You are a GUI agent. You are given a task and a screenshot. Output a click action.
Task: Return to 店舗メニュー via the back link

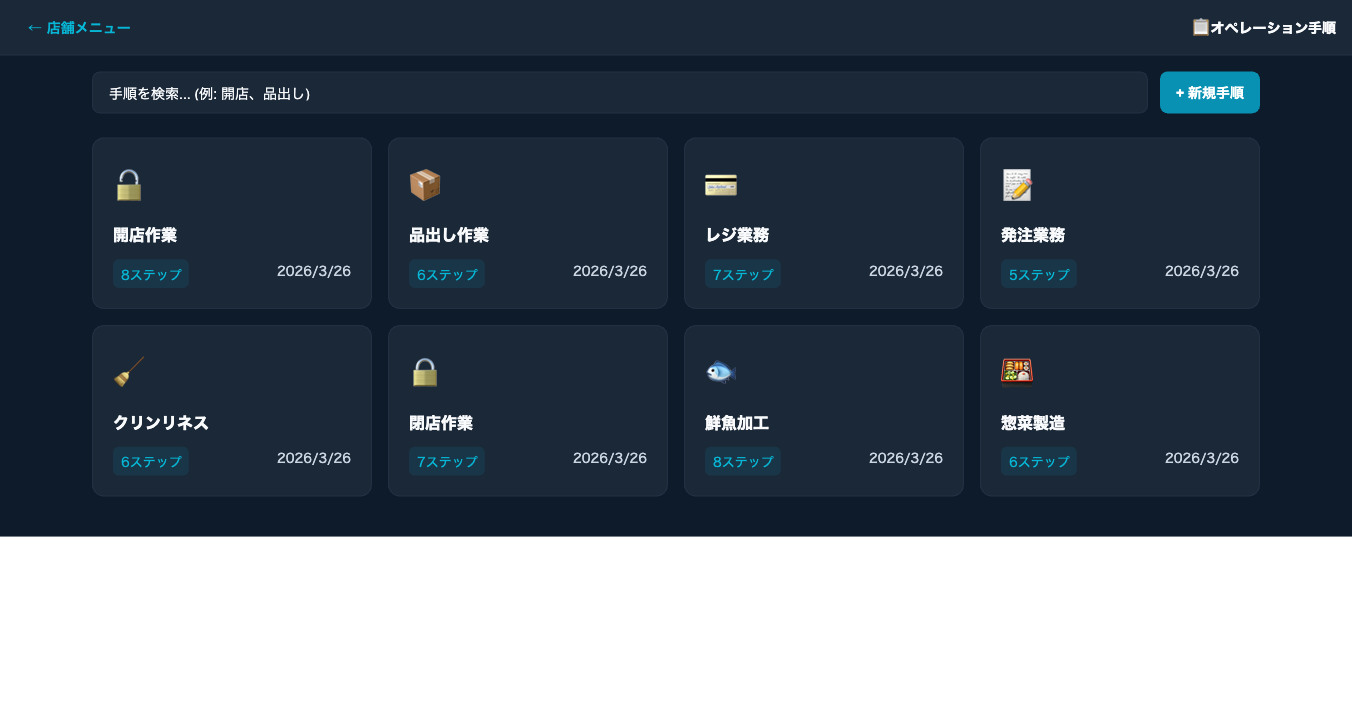[79, 27]
